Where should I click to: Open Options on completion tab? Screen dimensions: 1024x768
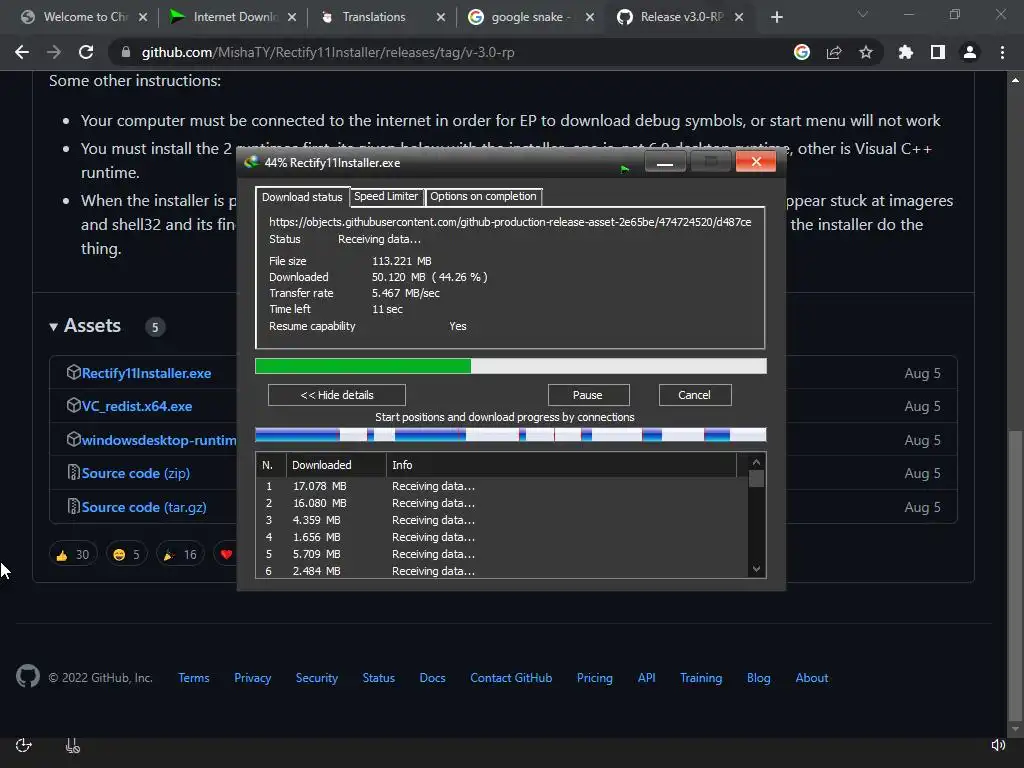tap(483, 196)
